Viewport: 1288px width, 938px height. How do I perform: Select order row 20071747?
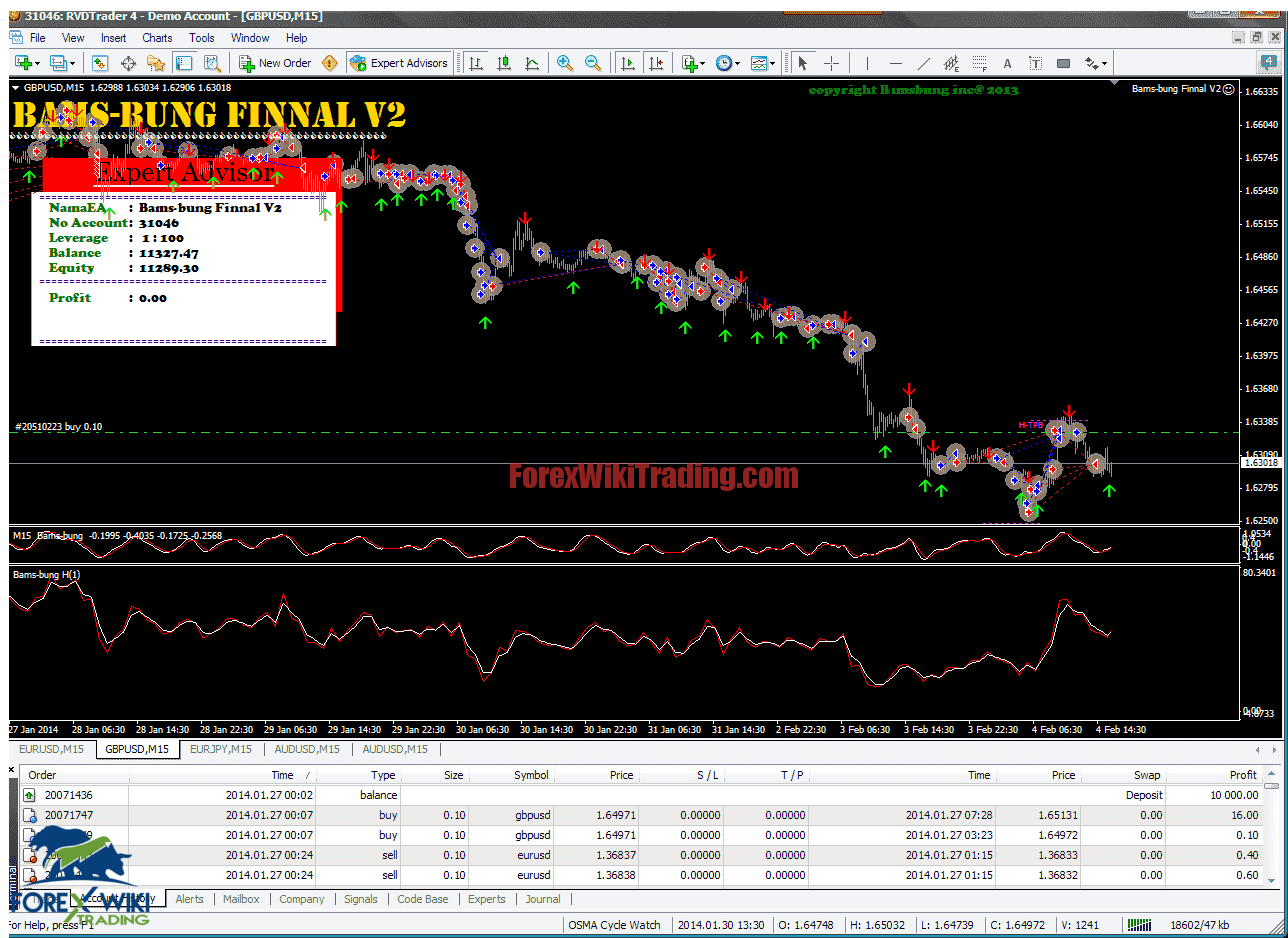tap(642, 815)
